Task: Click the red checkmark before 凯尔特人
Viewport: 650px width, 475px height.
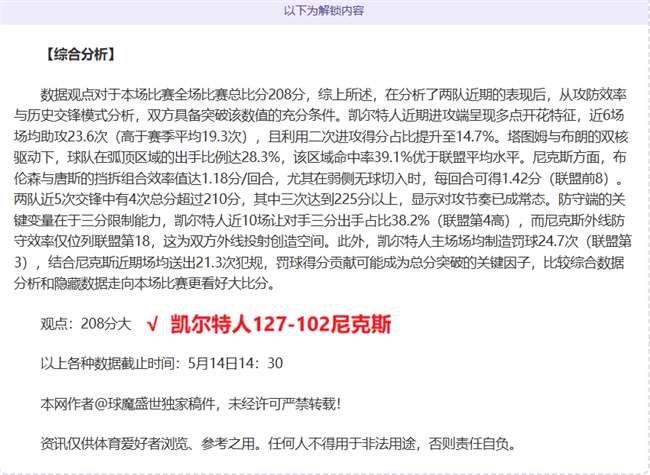Action: tap(153, 324)
